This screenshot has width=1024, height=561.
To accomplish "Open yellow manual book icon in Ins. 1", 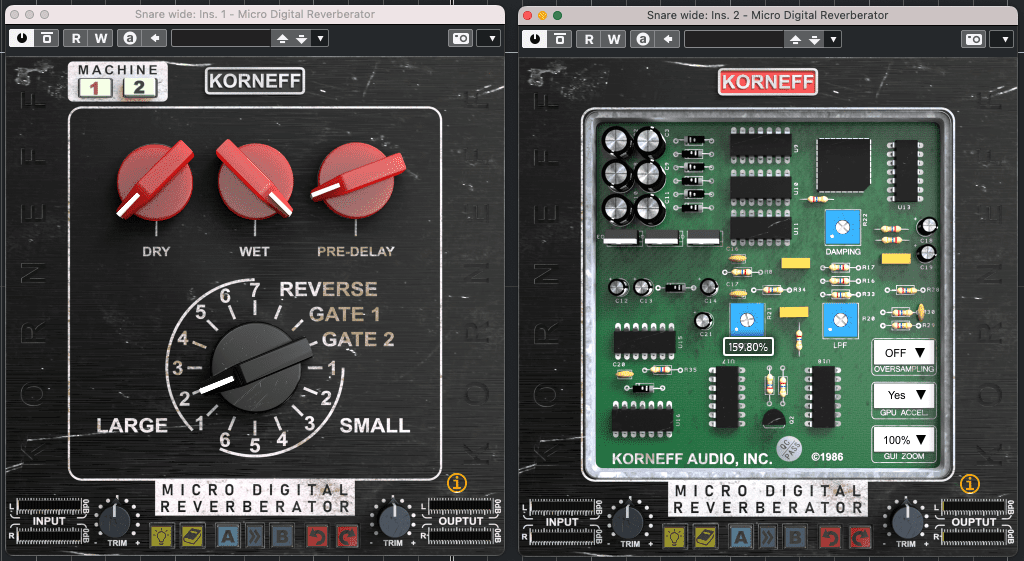I will tap(192, 536).
